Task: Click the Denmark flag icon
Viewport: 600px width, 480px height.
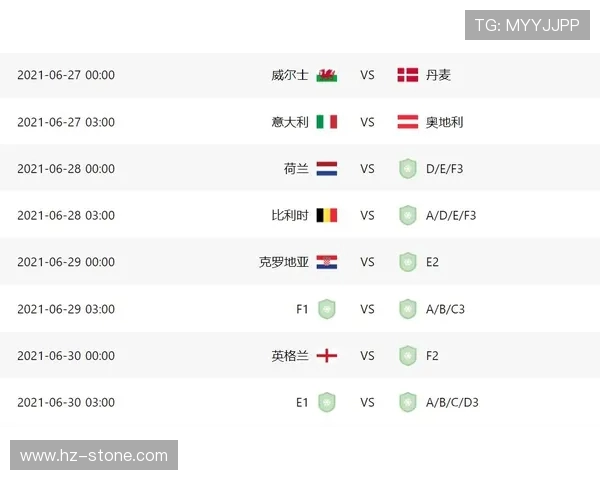Action: [407, 75]
